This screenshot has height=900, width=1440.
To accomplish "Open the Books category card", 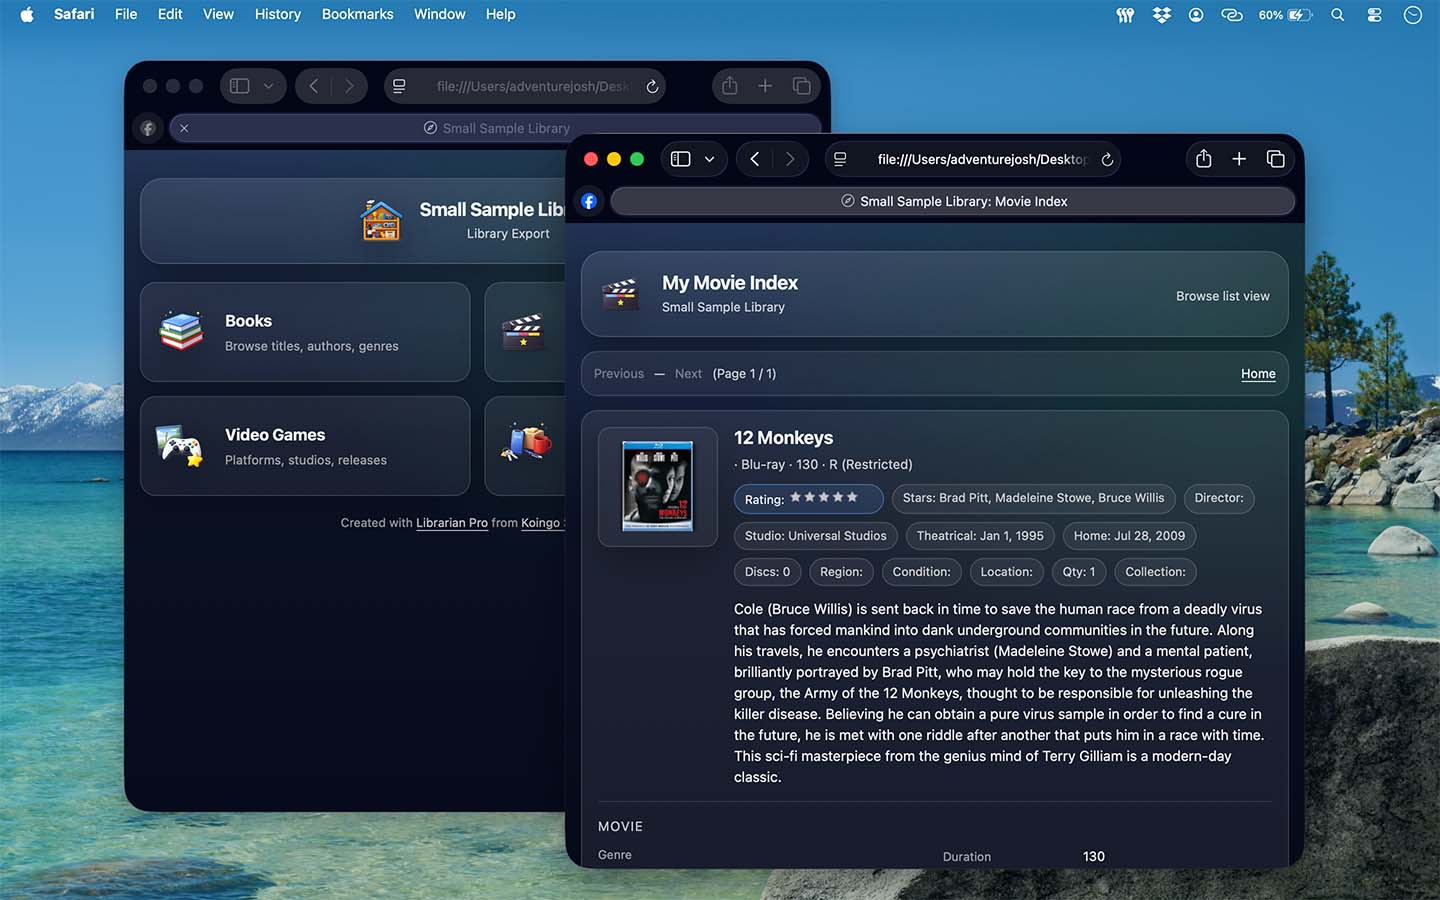I will tap(305, 332).
